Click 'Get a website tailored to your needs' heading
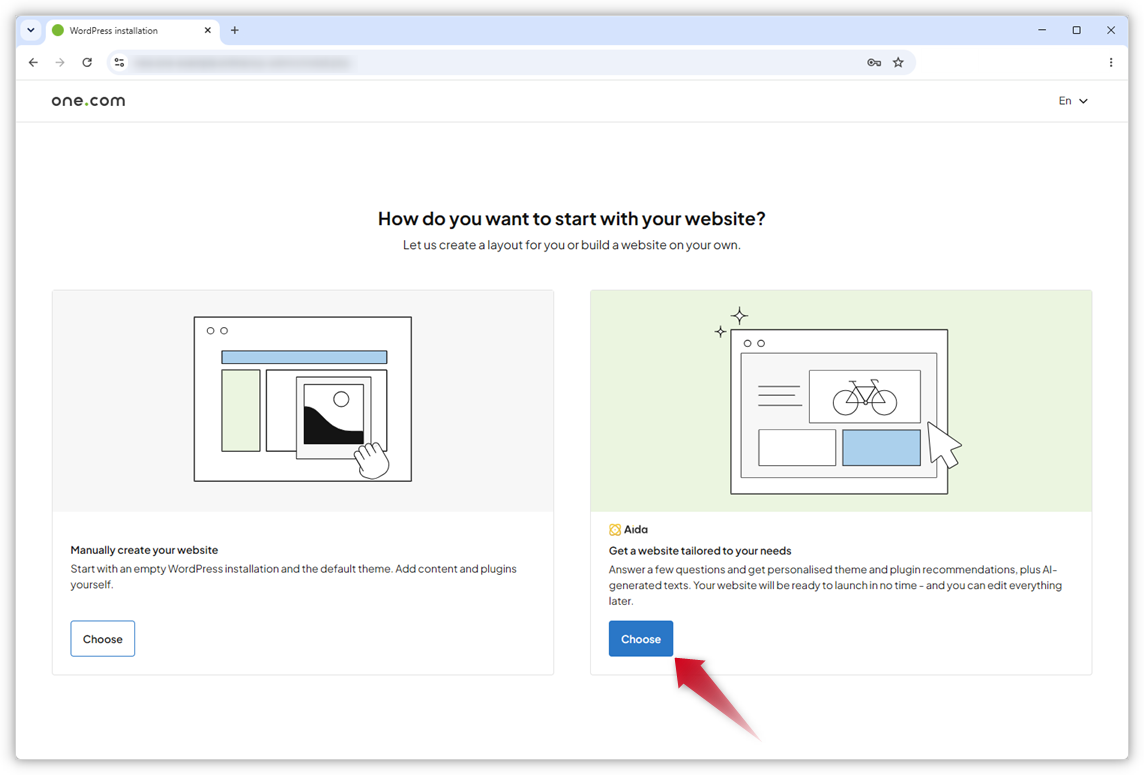The width and height of the screenshot is (1144, 775). [700, 551]
